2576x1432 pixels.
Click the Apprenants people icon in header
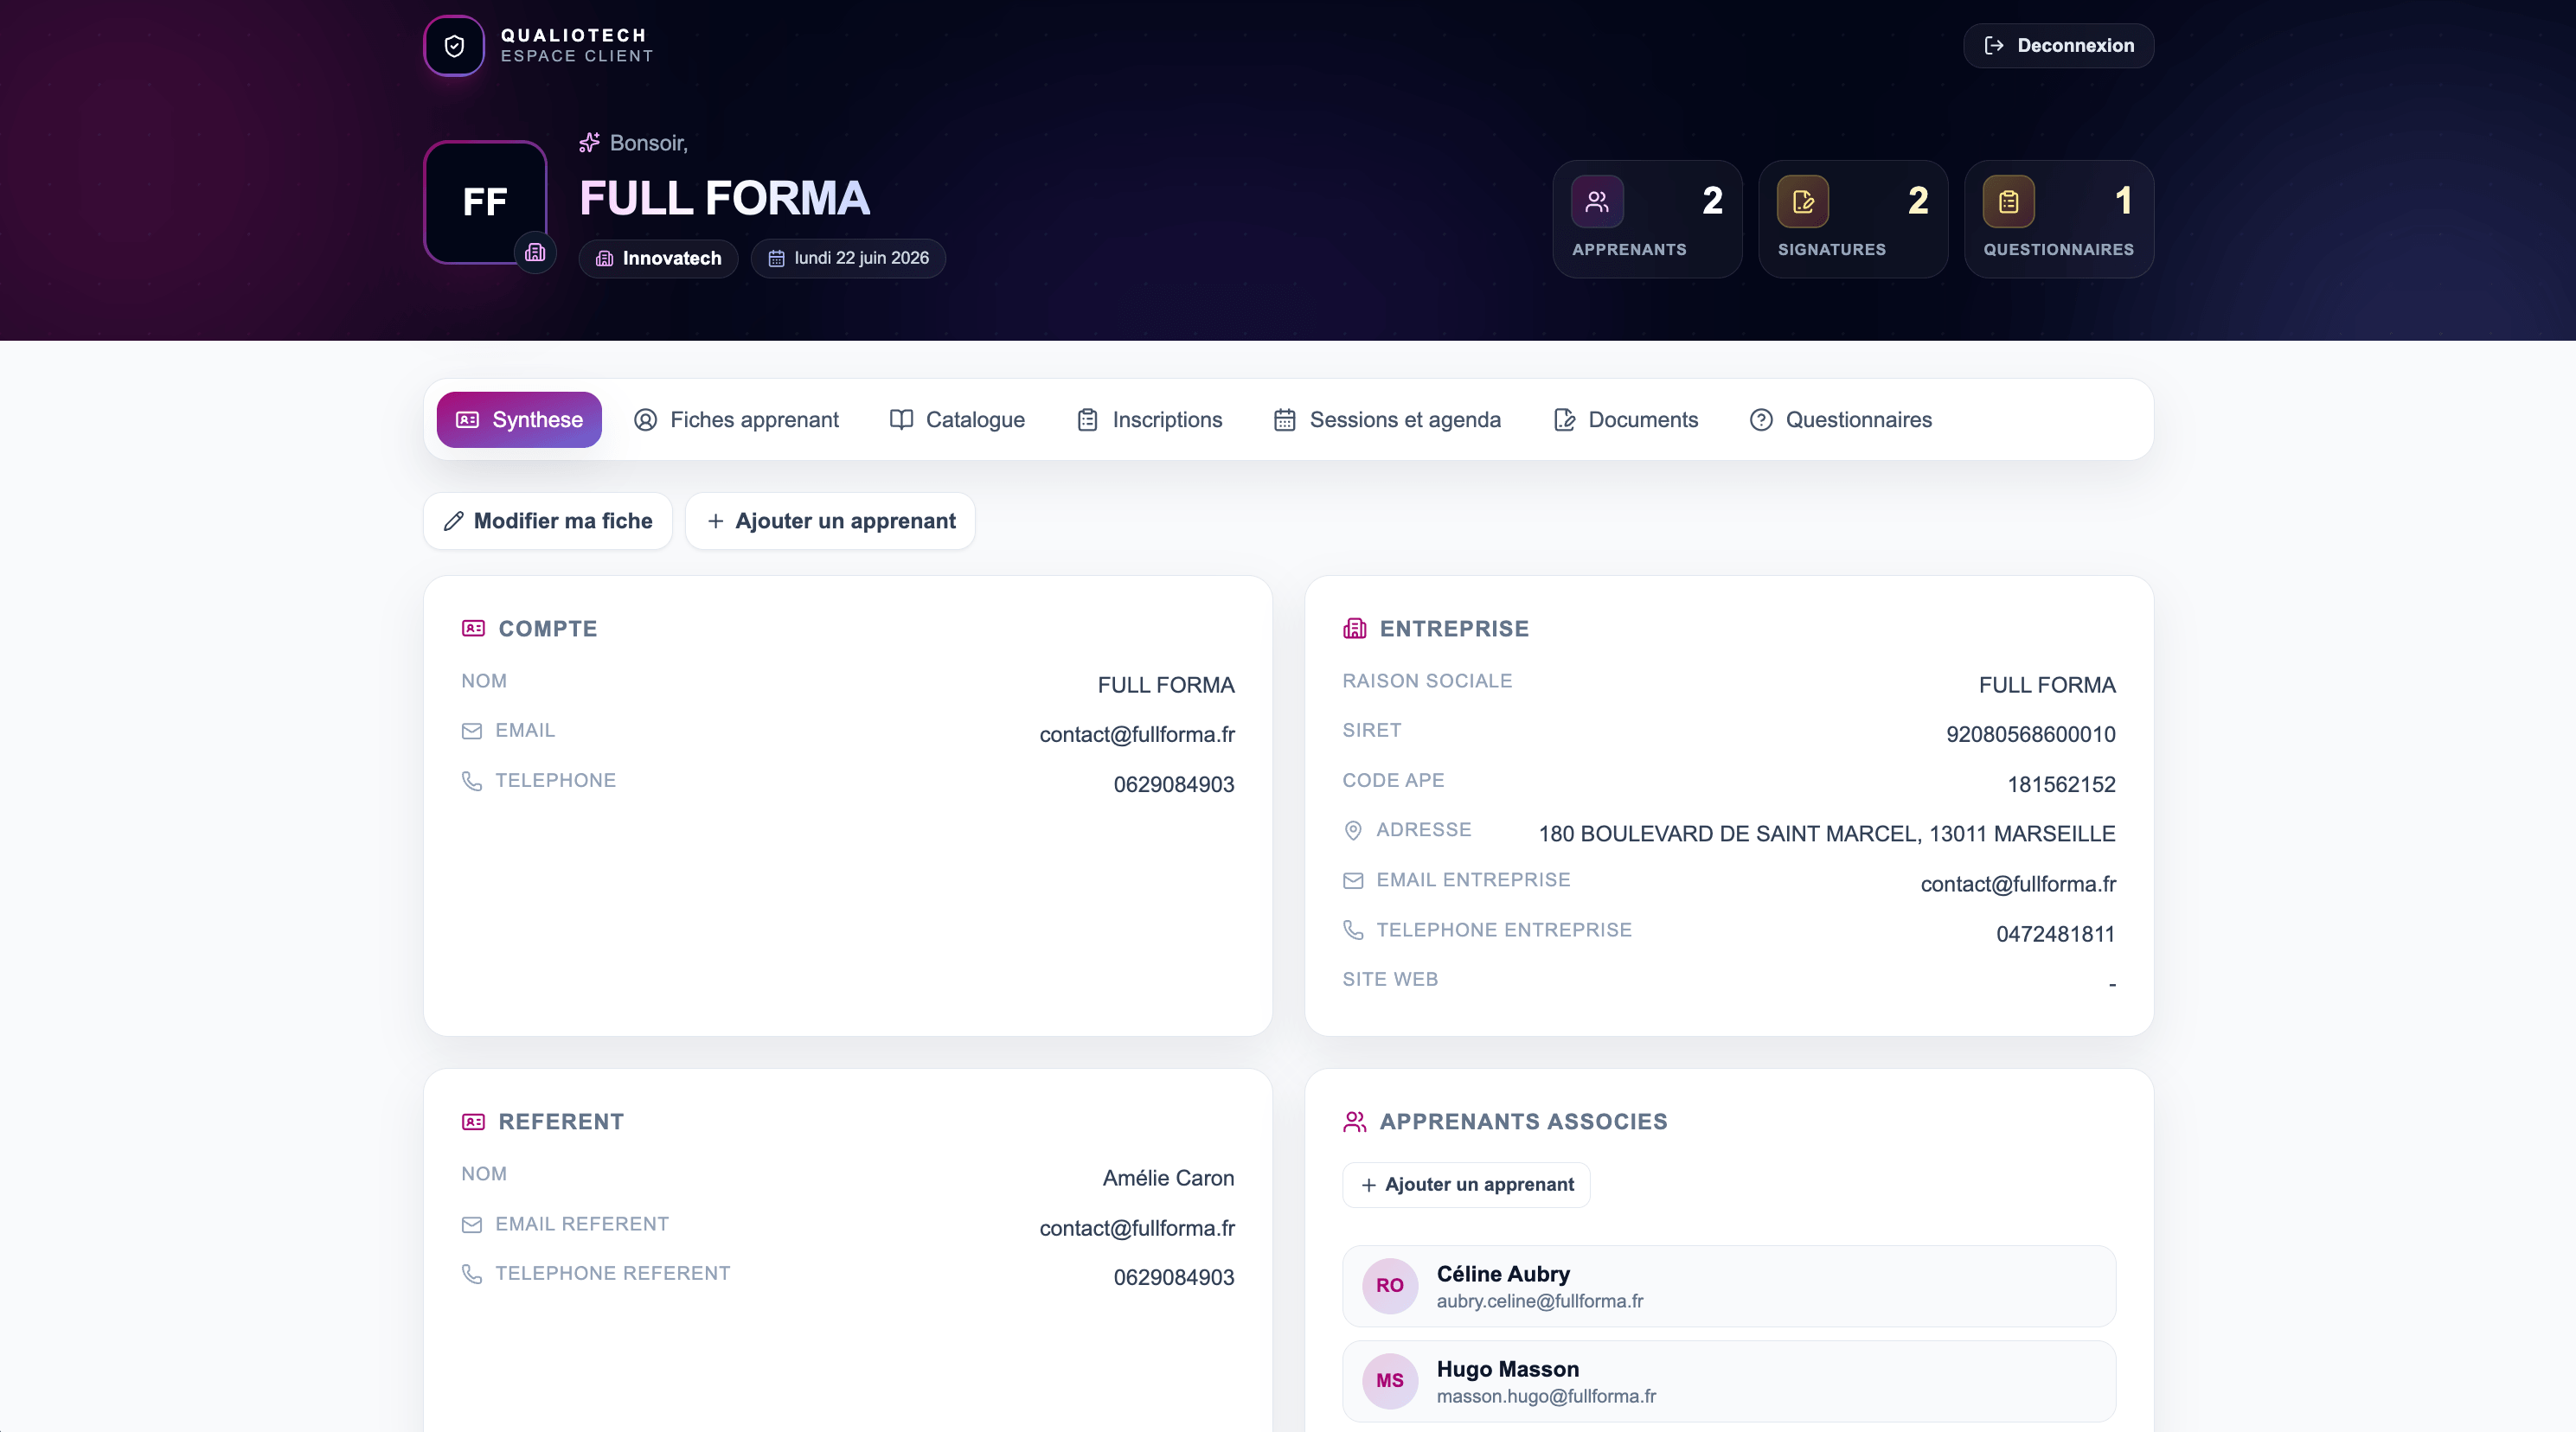tap(1597, 202)
